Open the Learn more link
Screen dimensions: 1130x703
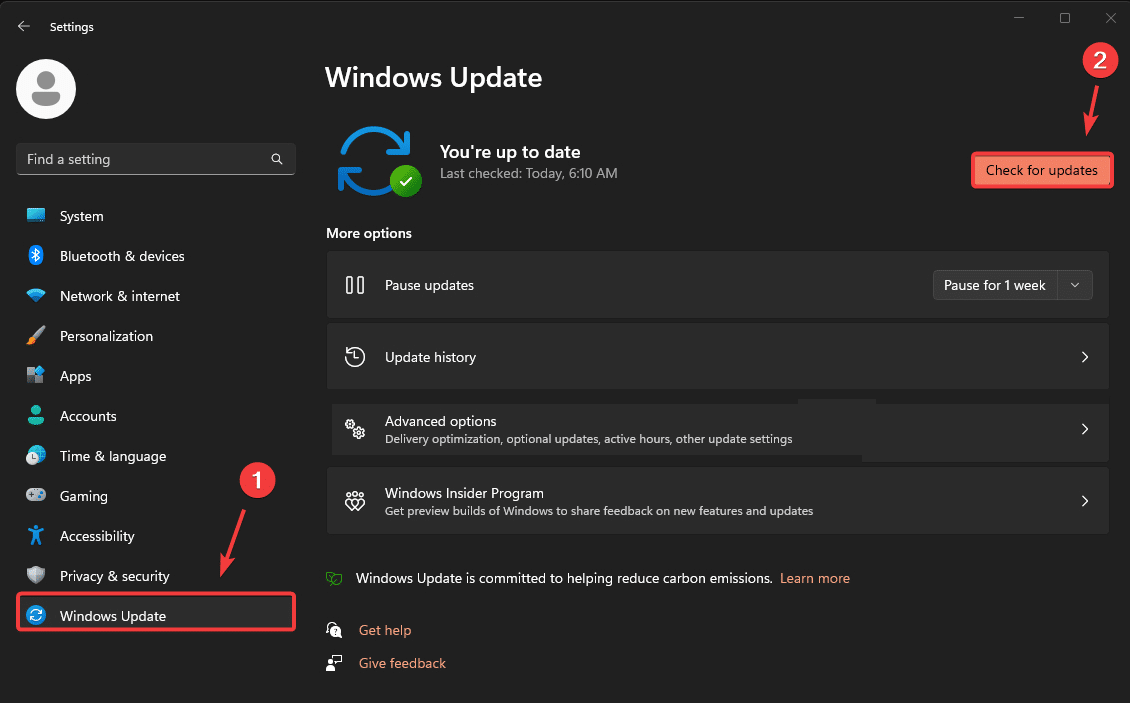coord(814,578)
